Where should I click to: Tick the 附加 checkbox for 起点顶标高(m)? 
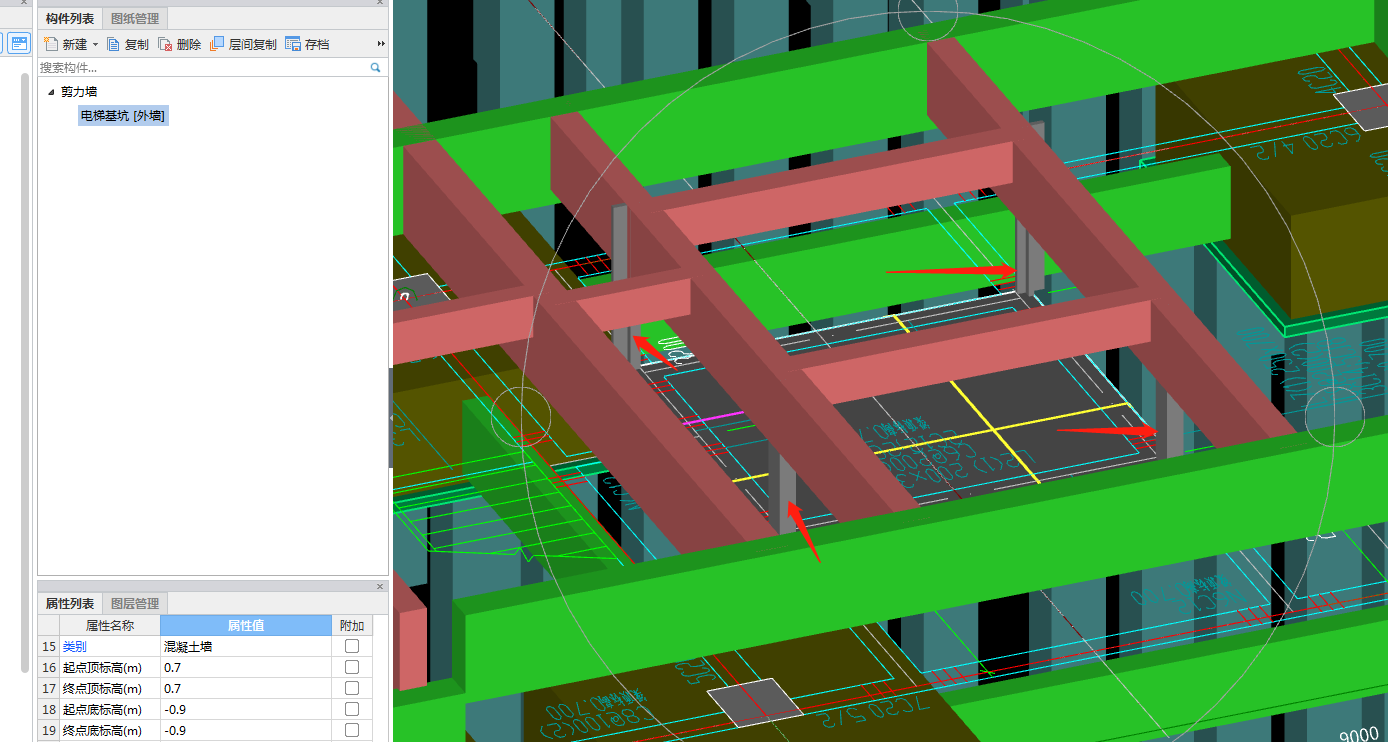coord(352,667)
